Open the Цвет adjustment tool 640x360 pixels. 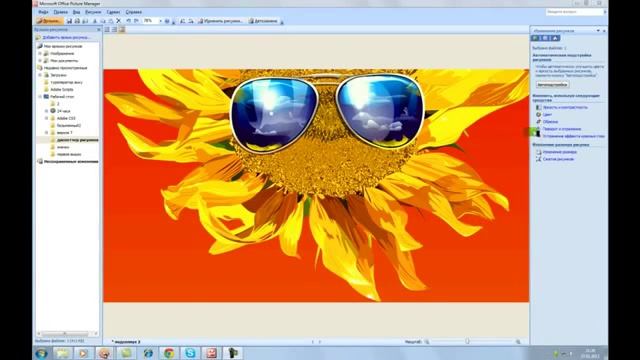[x=547, y=115]
